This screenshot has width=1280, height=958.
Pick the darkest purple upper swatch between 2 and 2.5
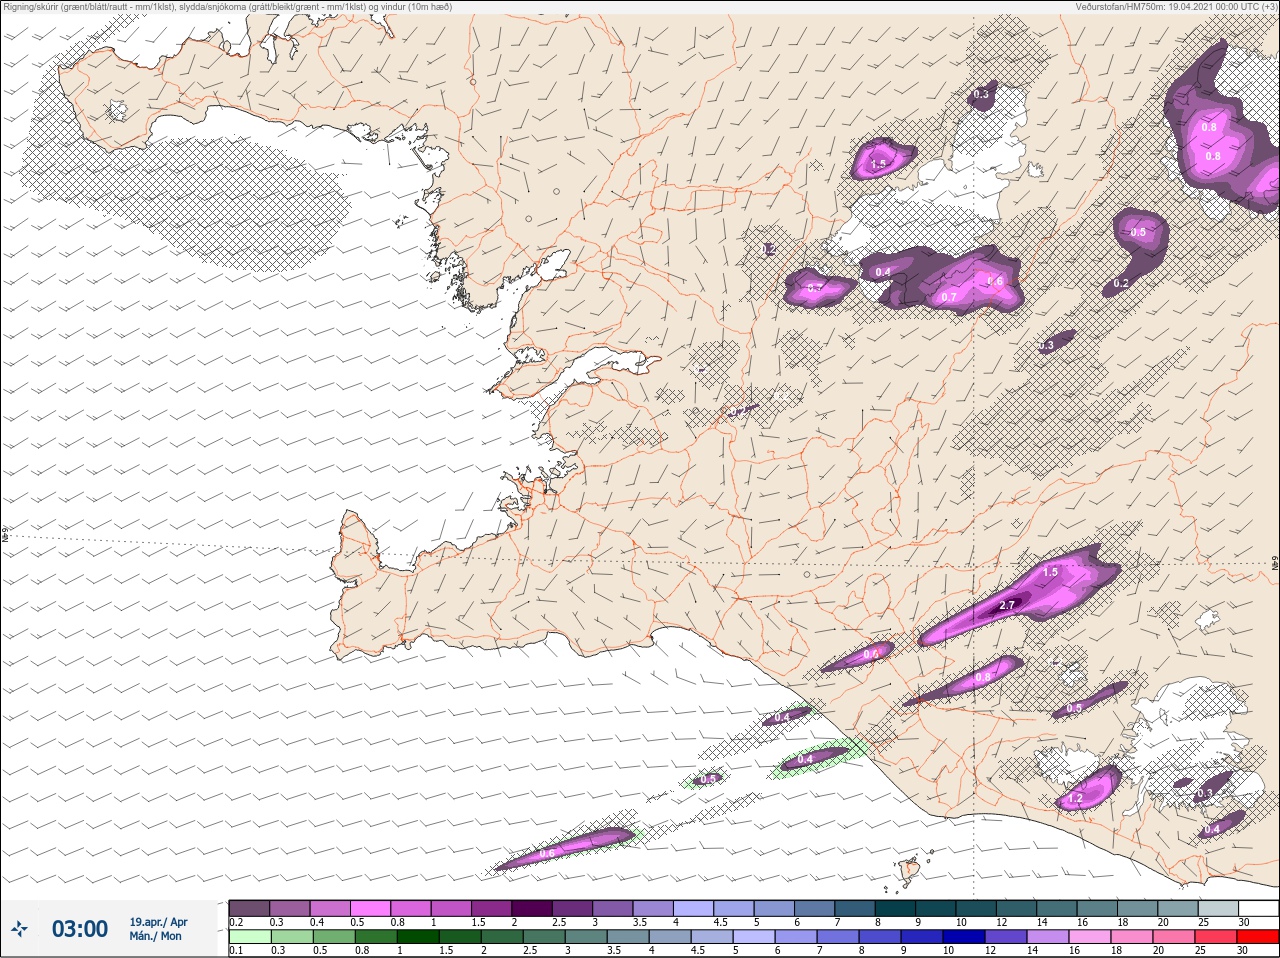pyautogui.click(x=533, y=908)
